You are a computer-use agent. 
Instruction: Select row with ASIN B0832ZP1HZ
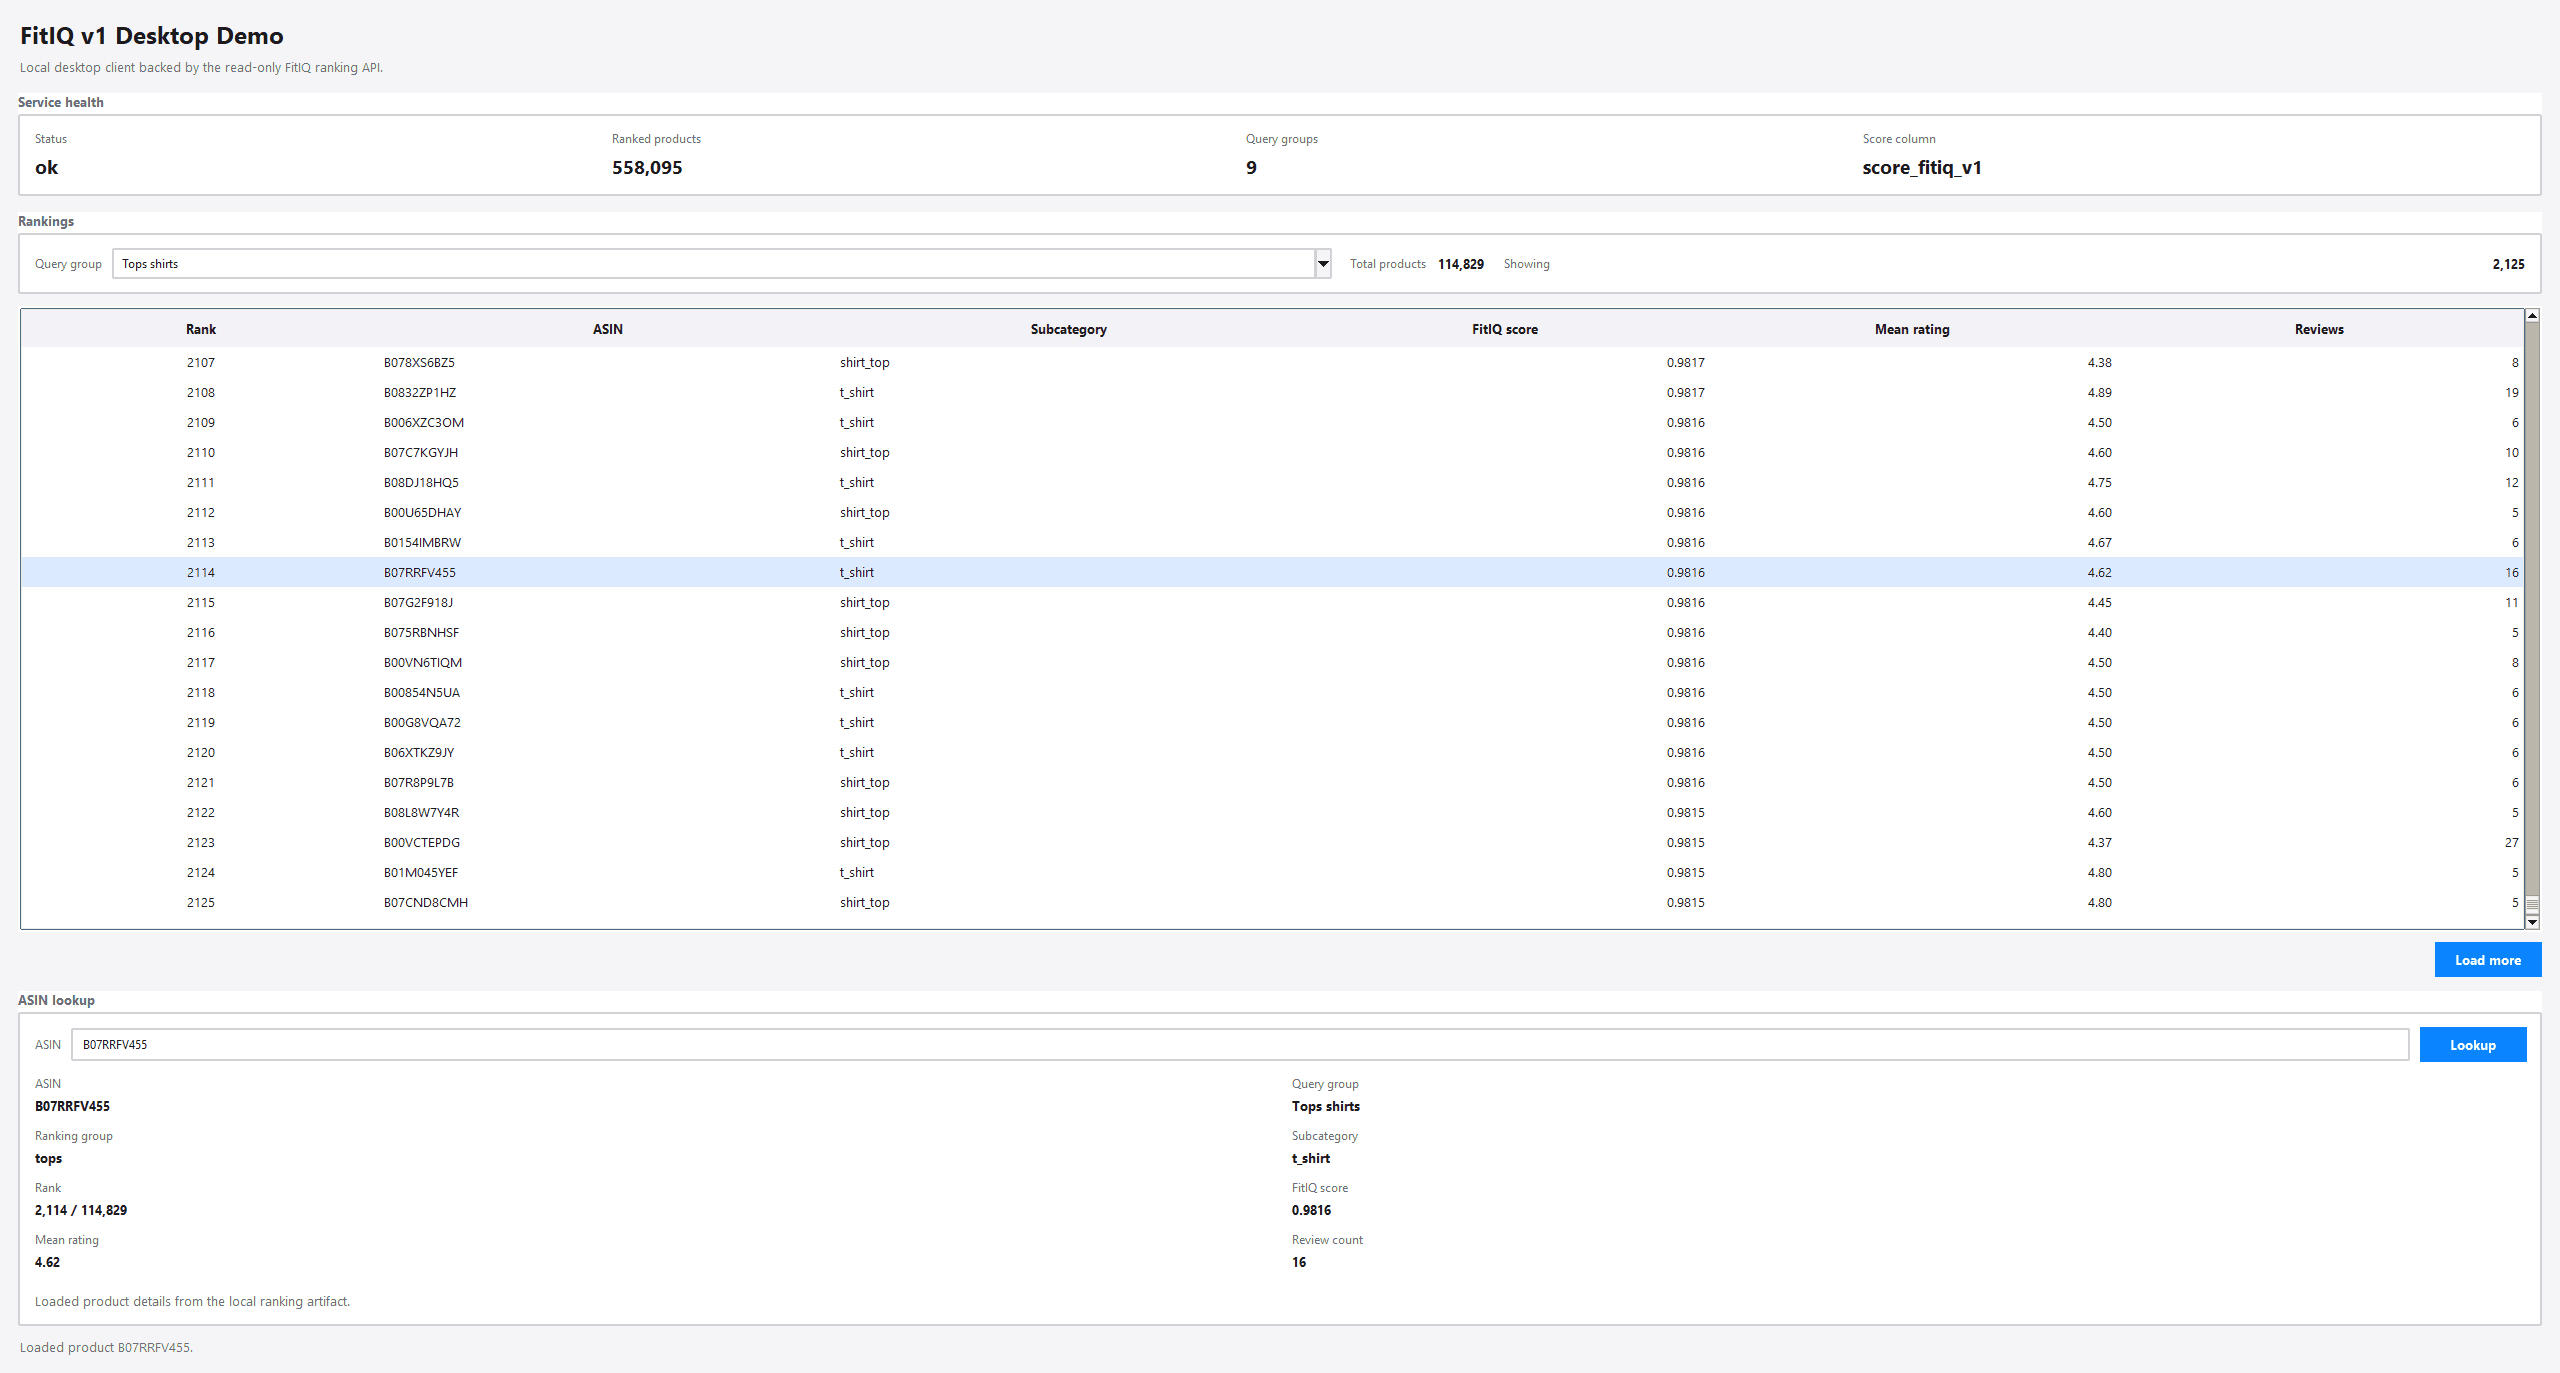1272,392
